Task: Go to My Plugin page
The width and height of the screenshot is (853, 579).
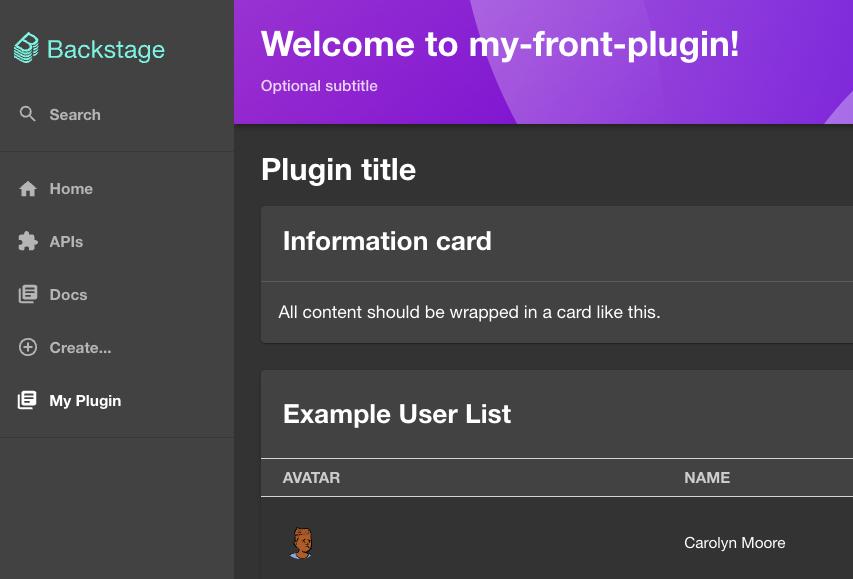Action: pos(85,401)
